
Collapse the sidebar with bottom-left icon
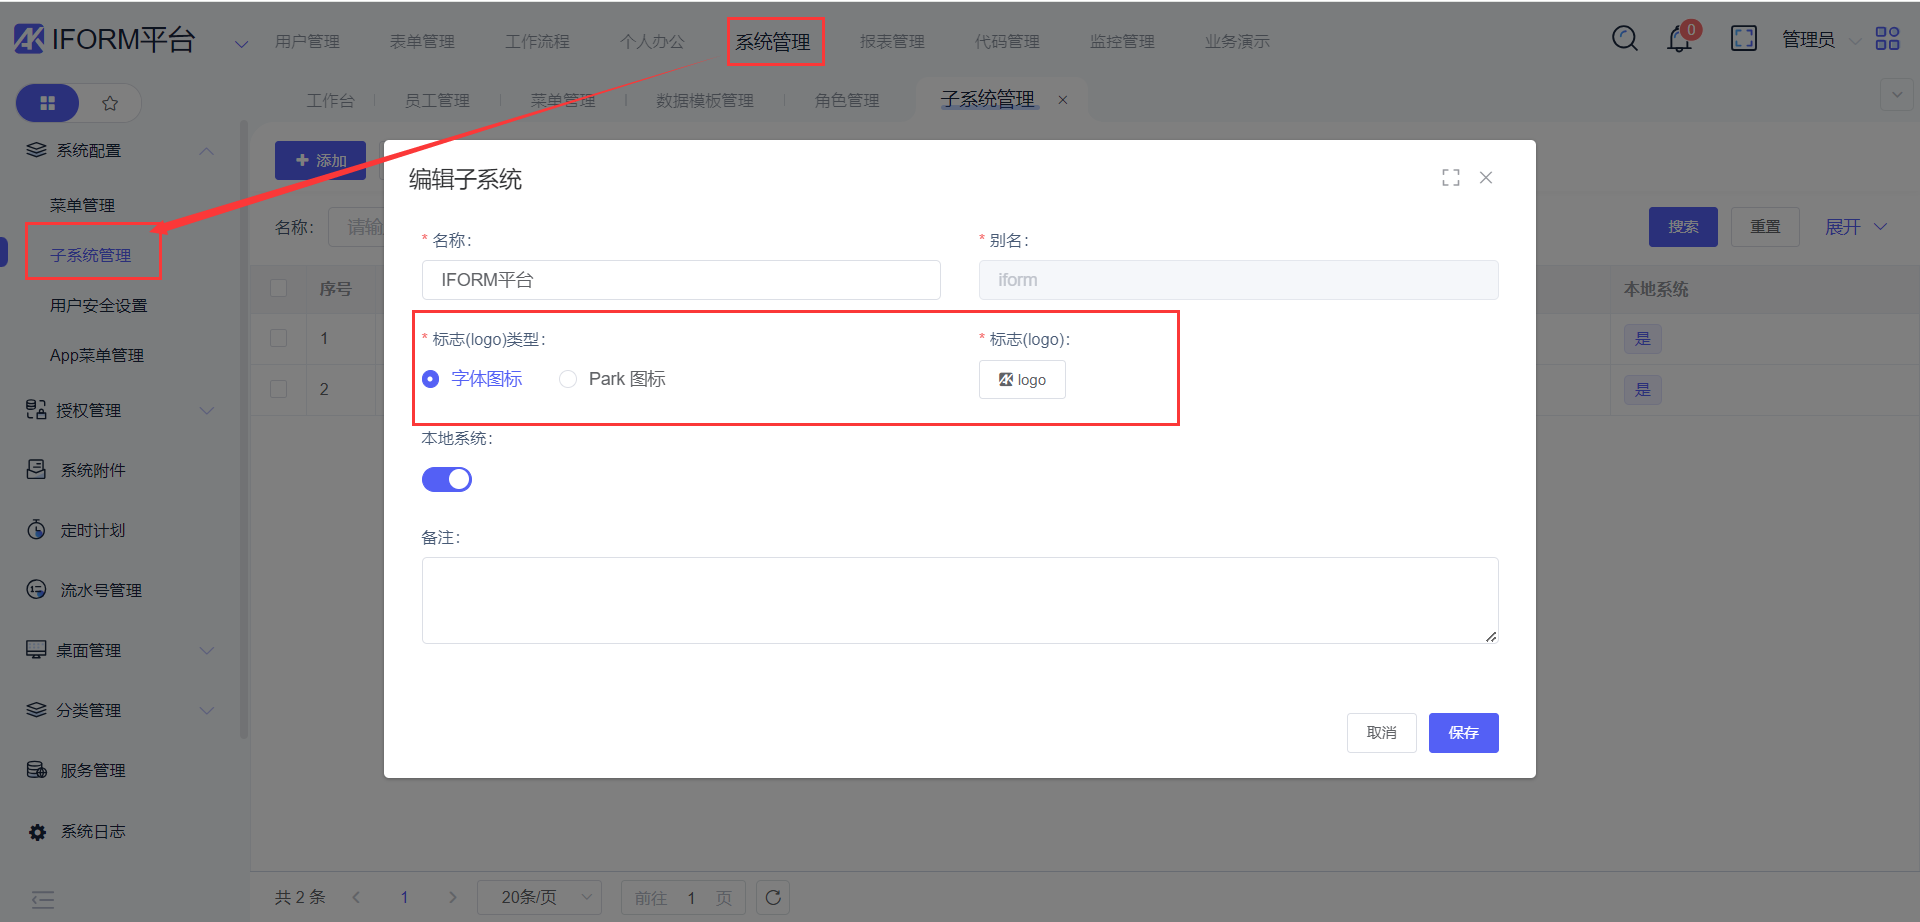click(43, 899)
